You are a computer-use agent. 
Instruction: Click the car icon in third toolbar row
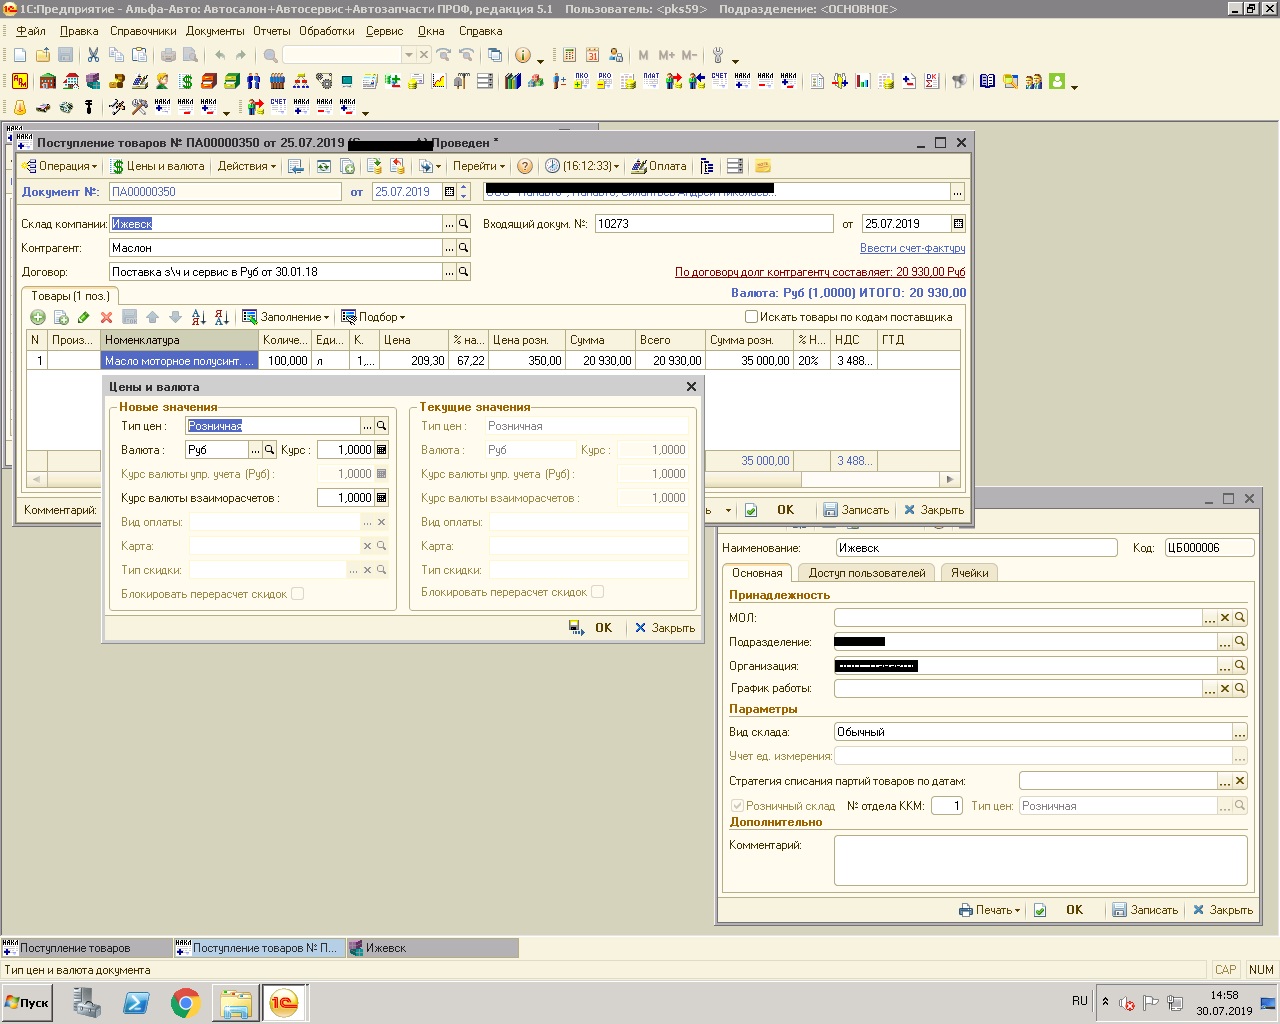point(43,107)
